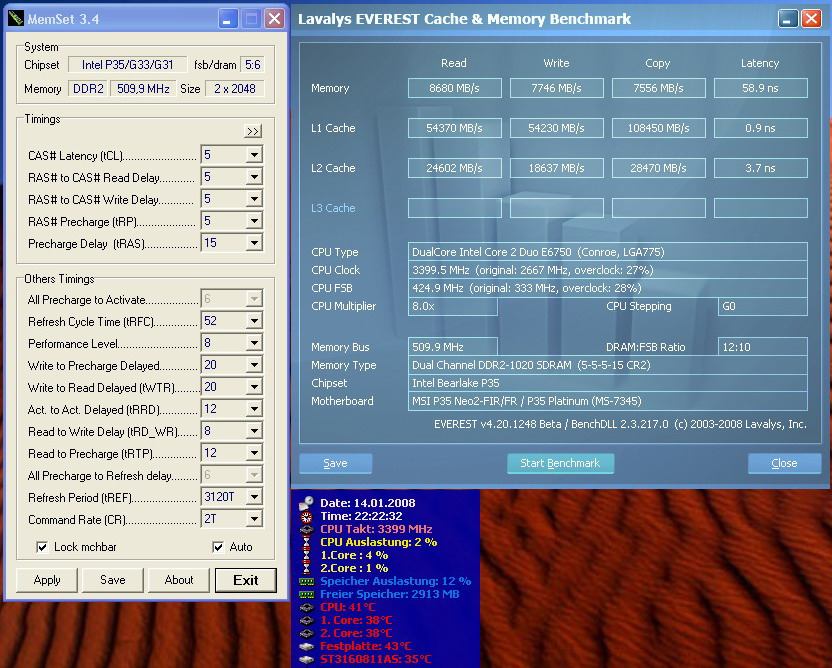Open the Refresh Period (tREF) dropdown
The image size is (832, 668).
pos(255,497)
